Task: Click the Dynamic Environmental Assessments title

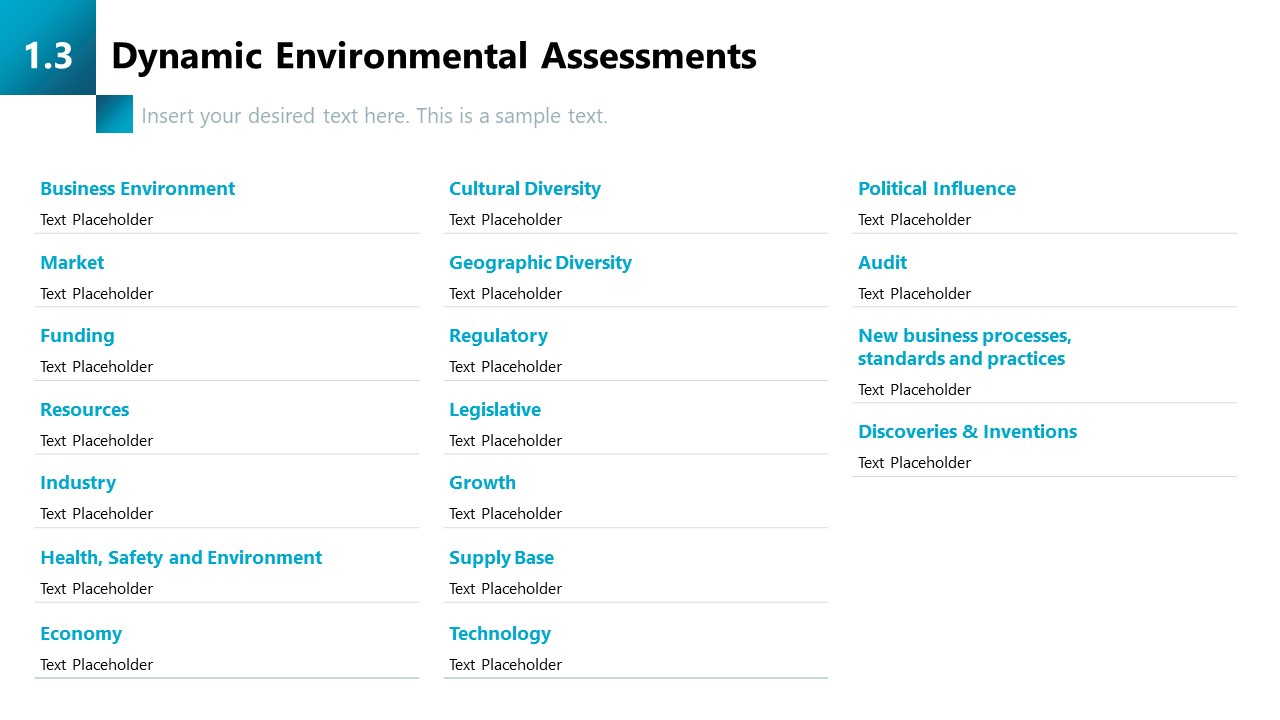Action: (x=433, y=56)
